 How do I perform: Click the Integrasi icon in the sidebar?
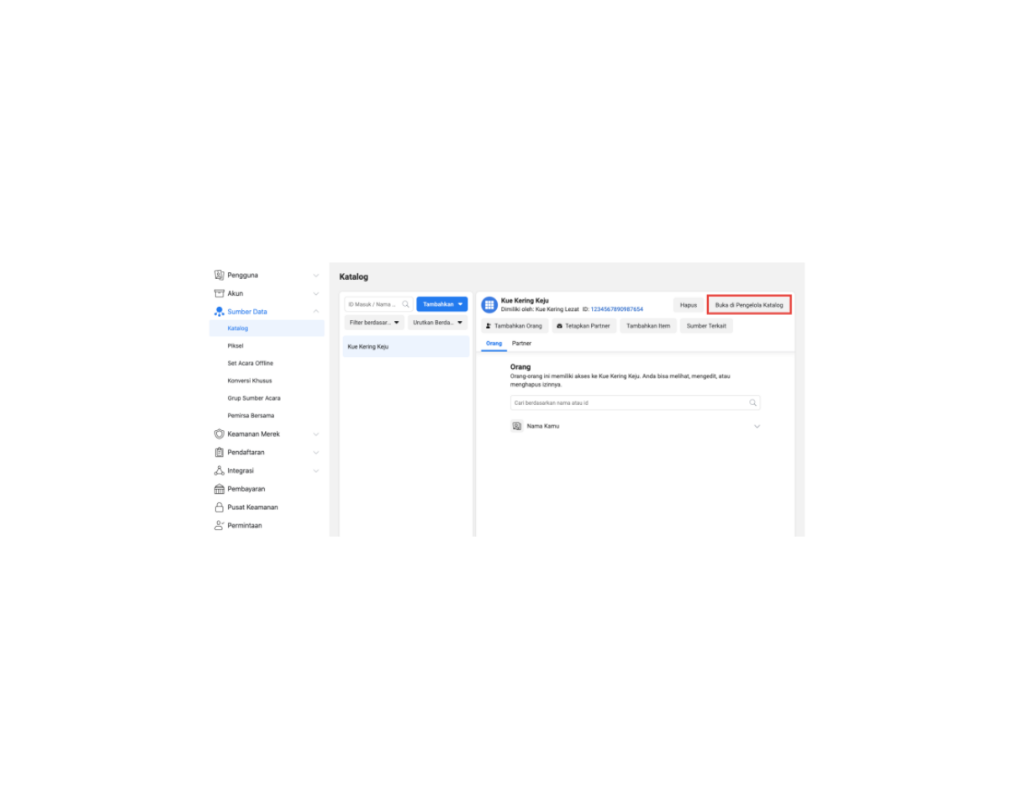point(219,470)
